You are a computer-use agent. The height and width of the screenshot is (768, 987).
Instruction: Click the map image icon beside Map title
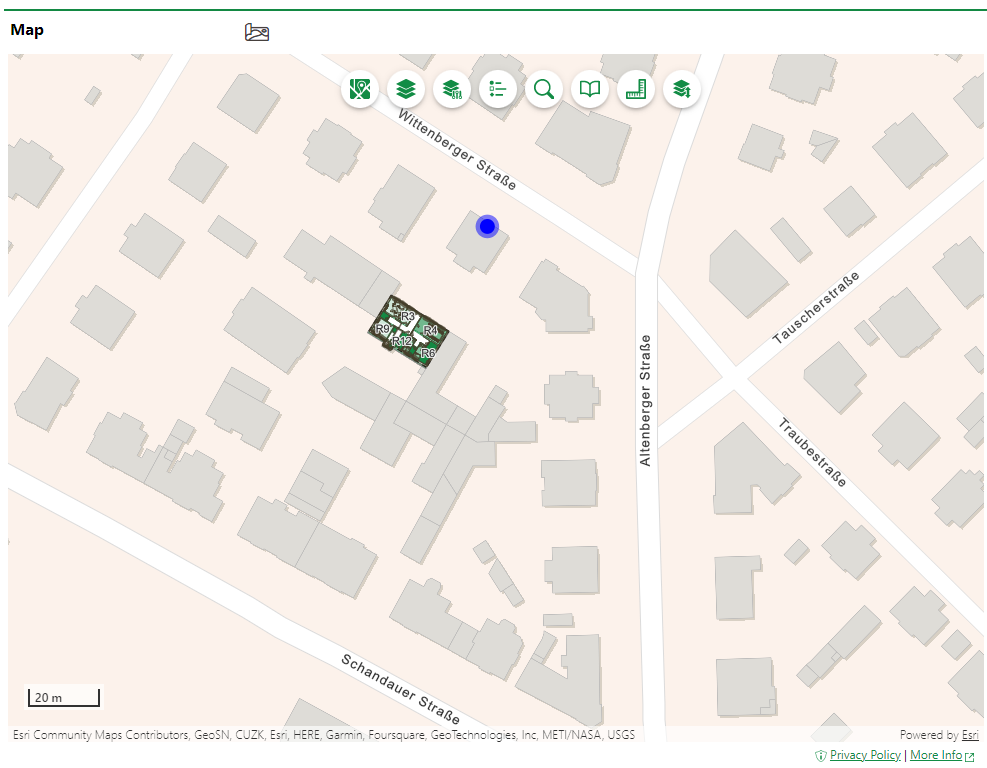point(257,32)
